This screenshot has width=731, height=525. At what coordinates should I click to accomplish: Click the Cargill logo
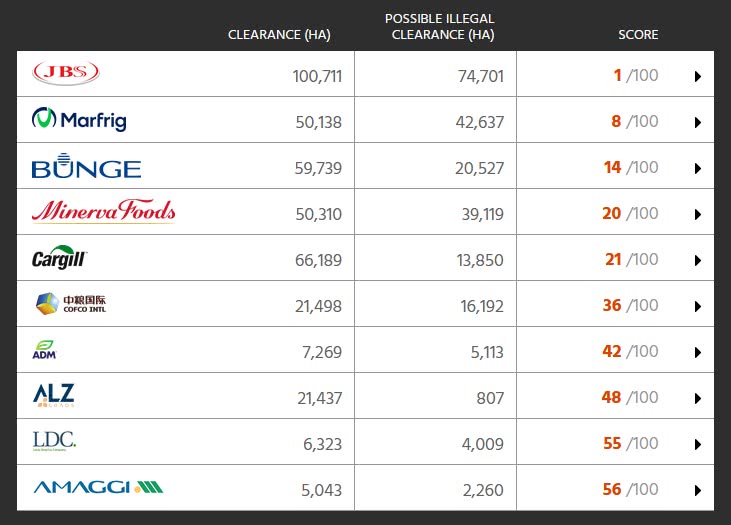click(59, 257)
